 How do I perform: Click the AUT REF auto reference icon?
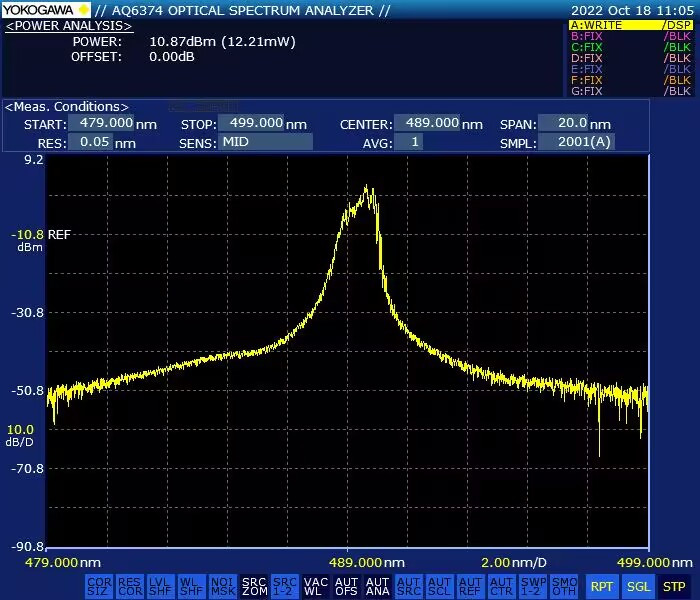point(470,586)
